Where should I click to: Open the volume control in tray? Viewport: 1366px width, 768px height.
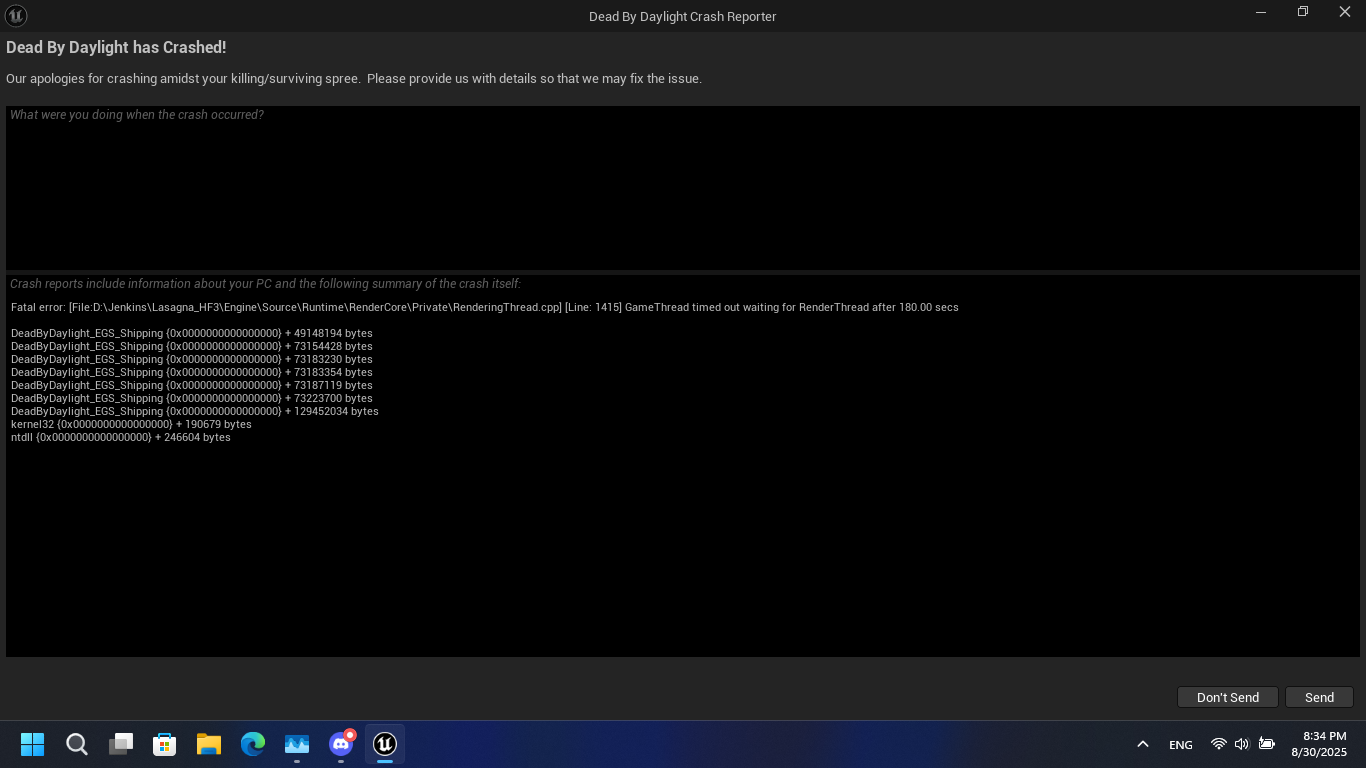[1242, 744]
